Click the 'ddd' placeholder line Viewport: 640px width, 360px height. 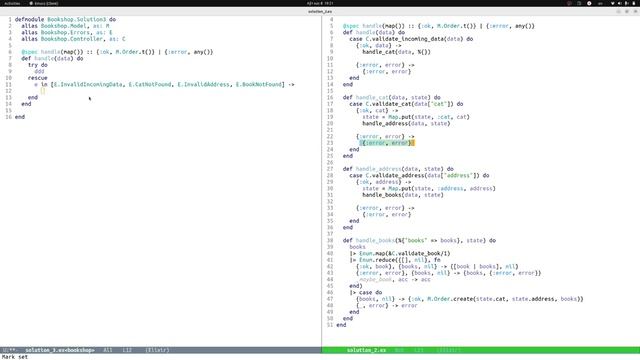(x=39, y=71)
